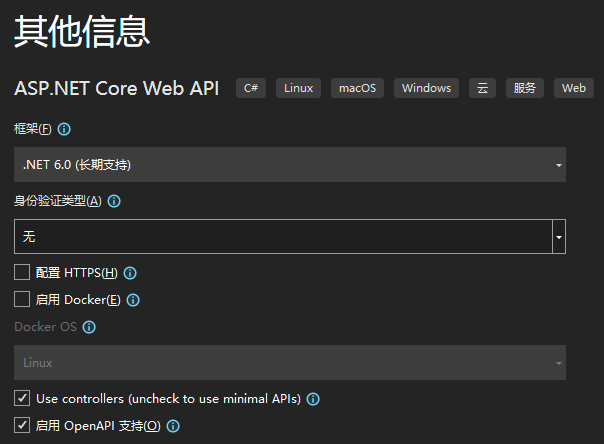Click the Docker OS label

(45, 327)
